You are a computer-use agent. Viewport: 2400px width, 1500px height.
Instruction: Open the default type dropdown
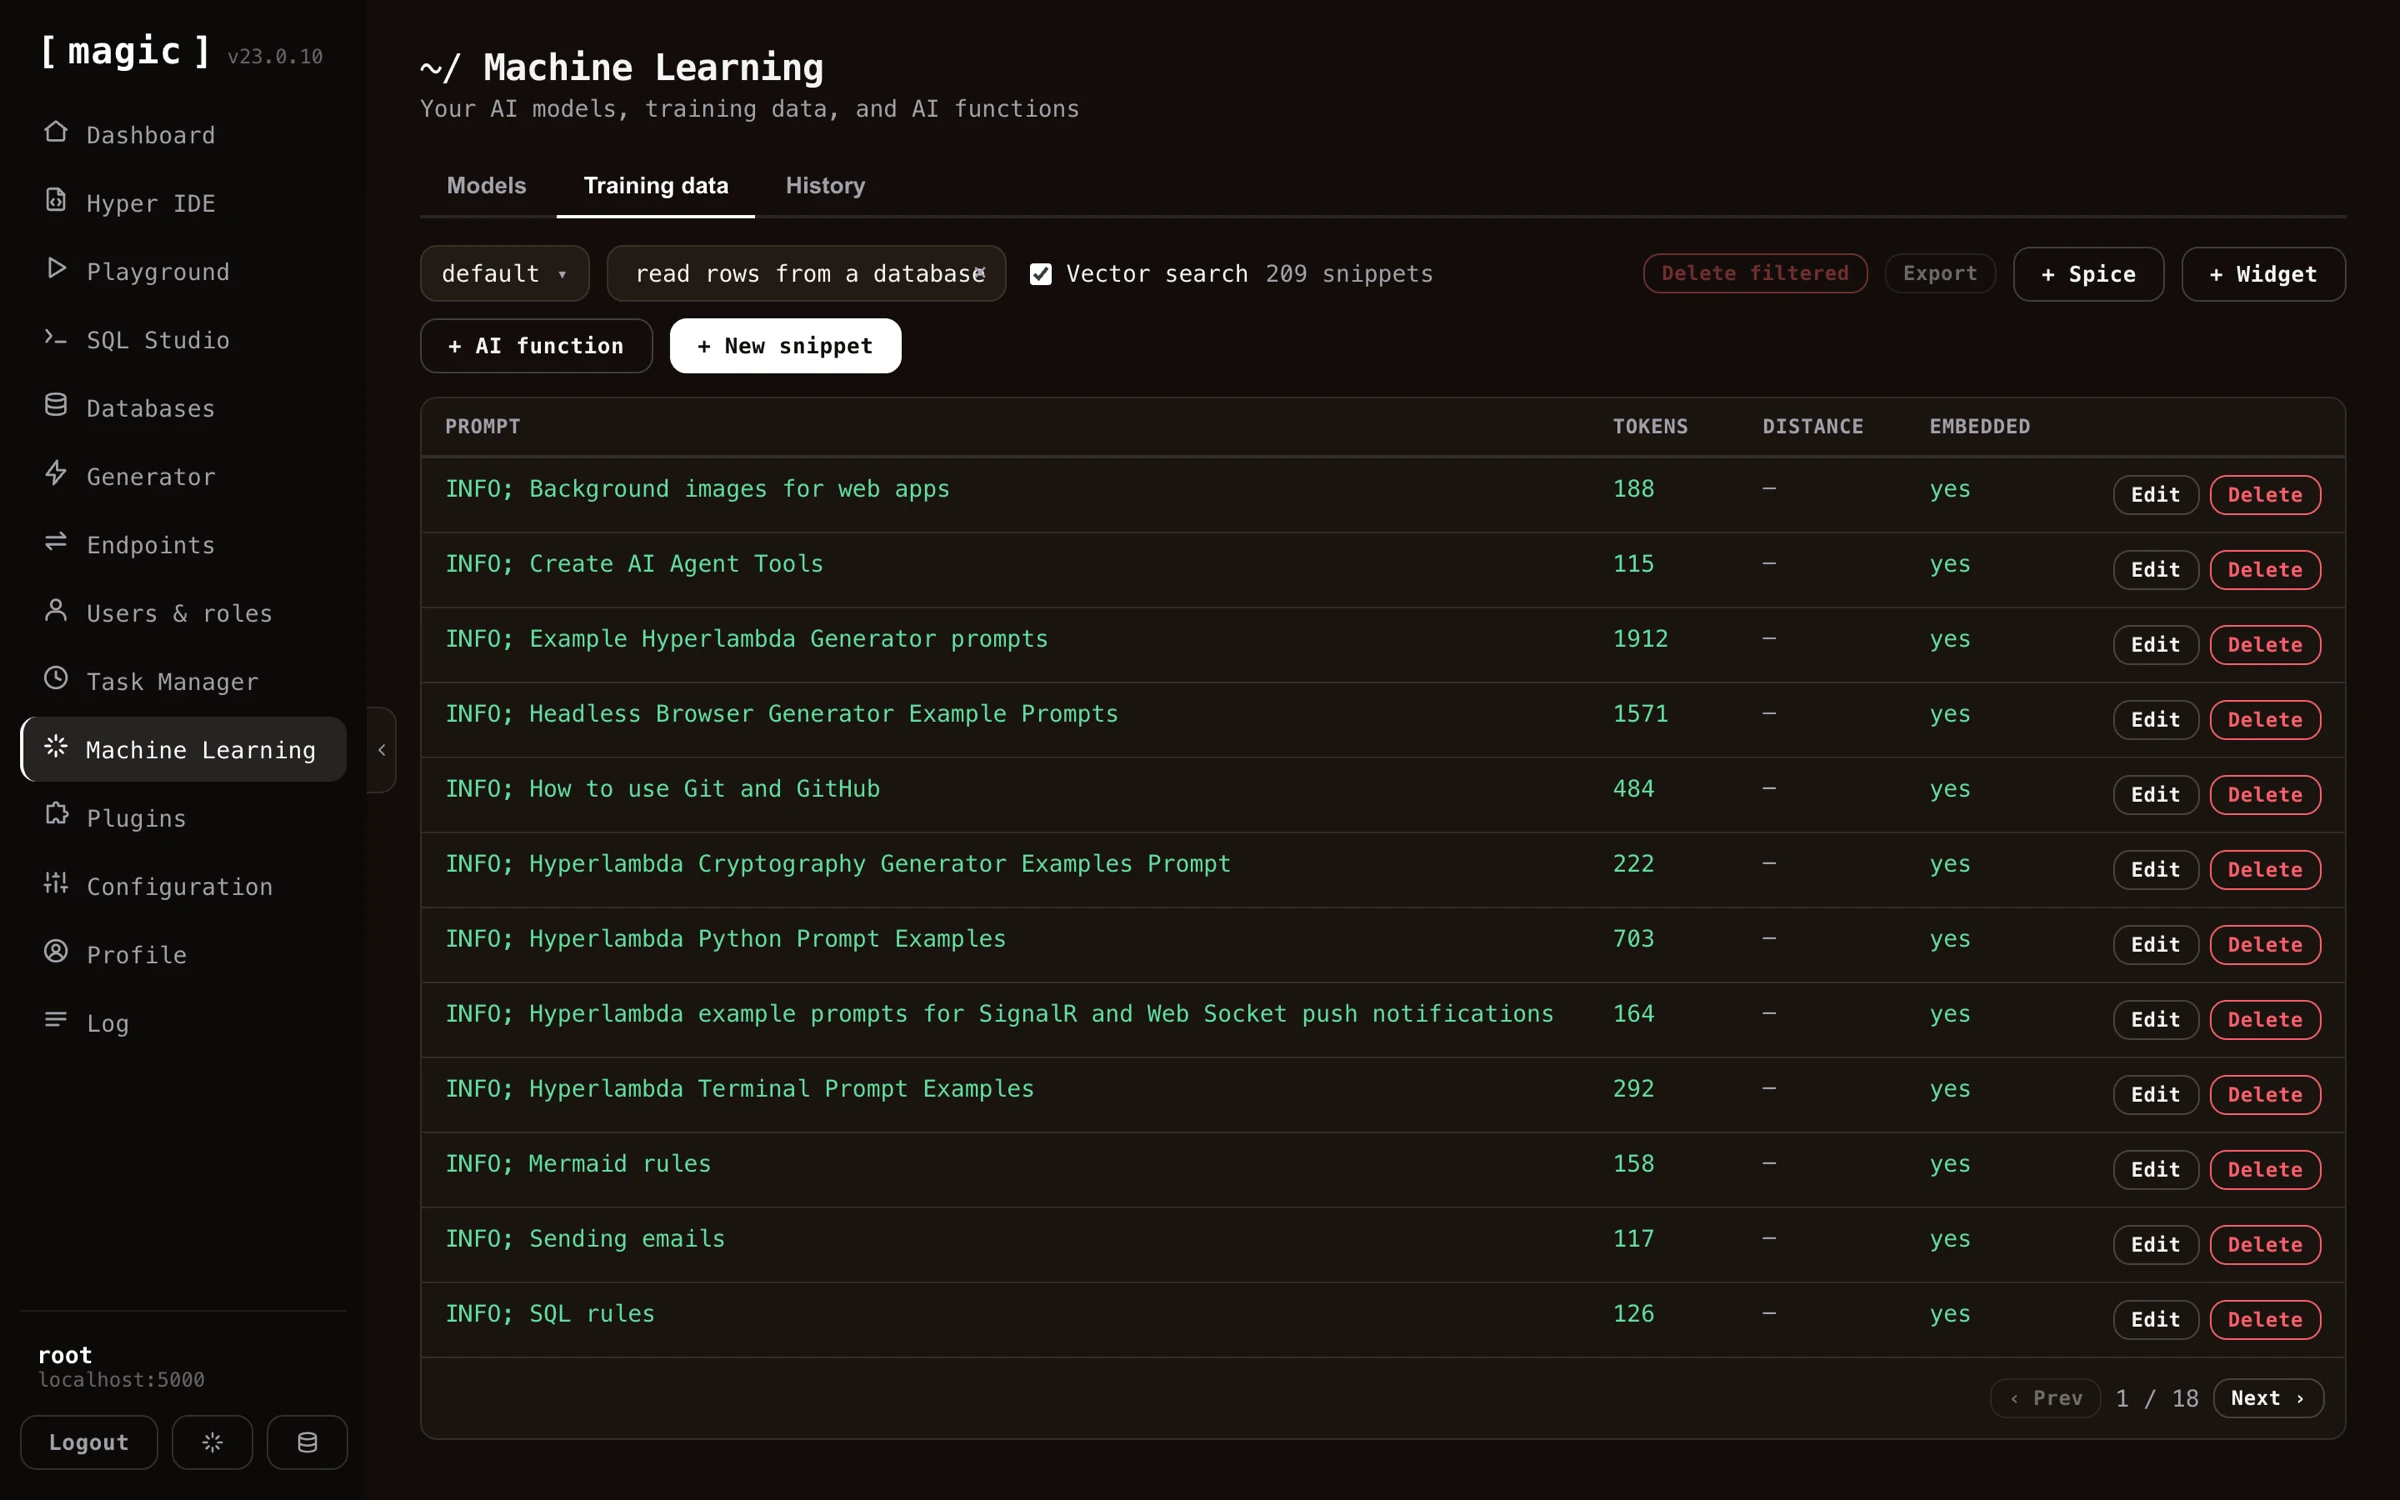point(505,274)
